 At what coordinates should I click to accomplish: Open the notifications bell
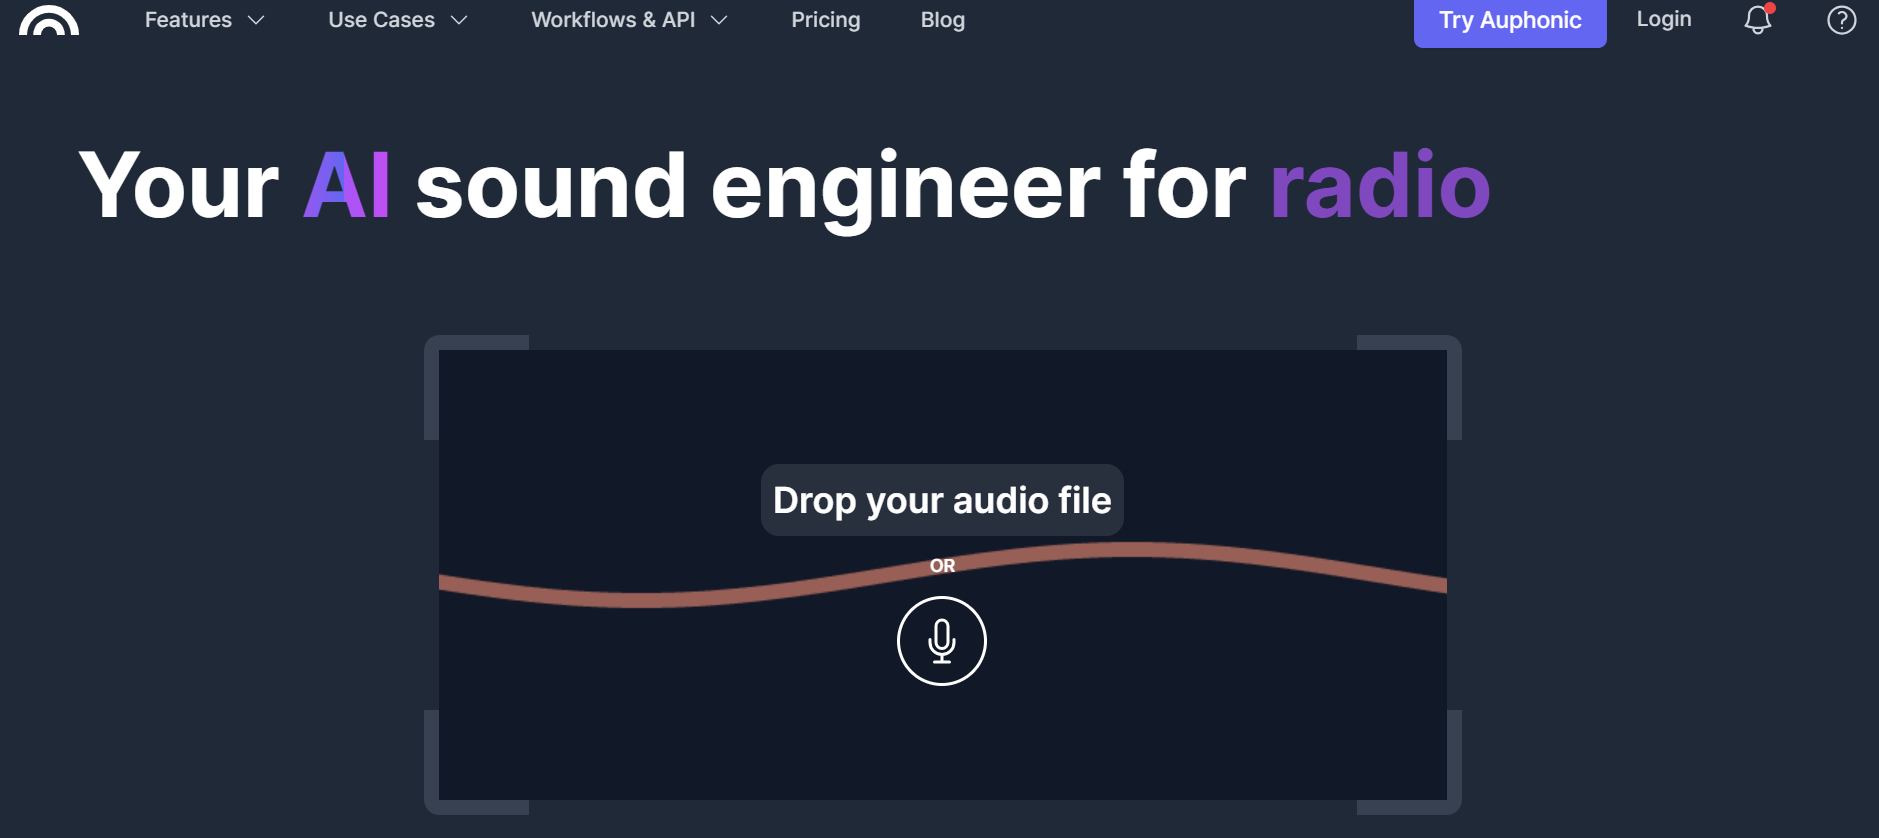tap(1759, 19)
